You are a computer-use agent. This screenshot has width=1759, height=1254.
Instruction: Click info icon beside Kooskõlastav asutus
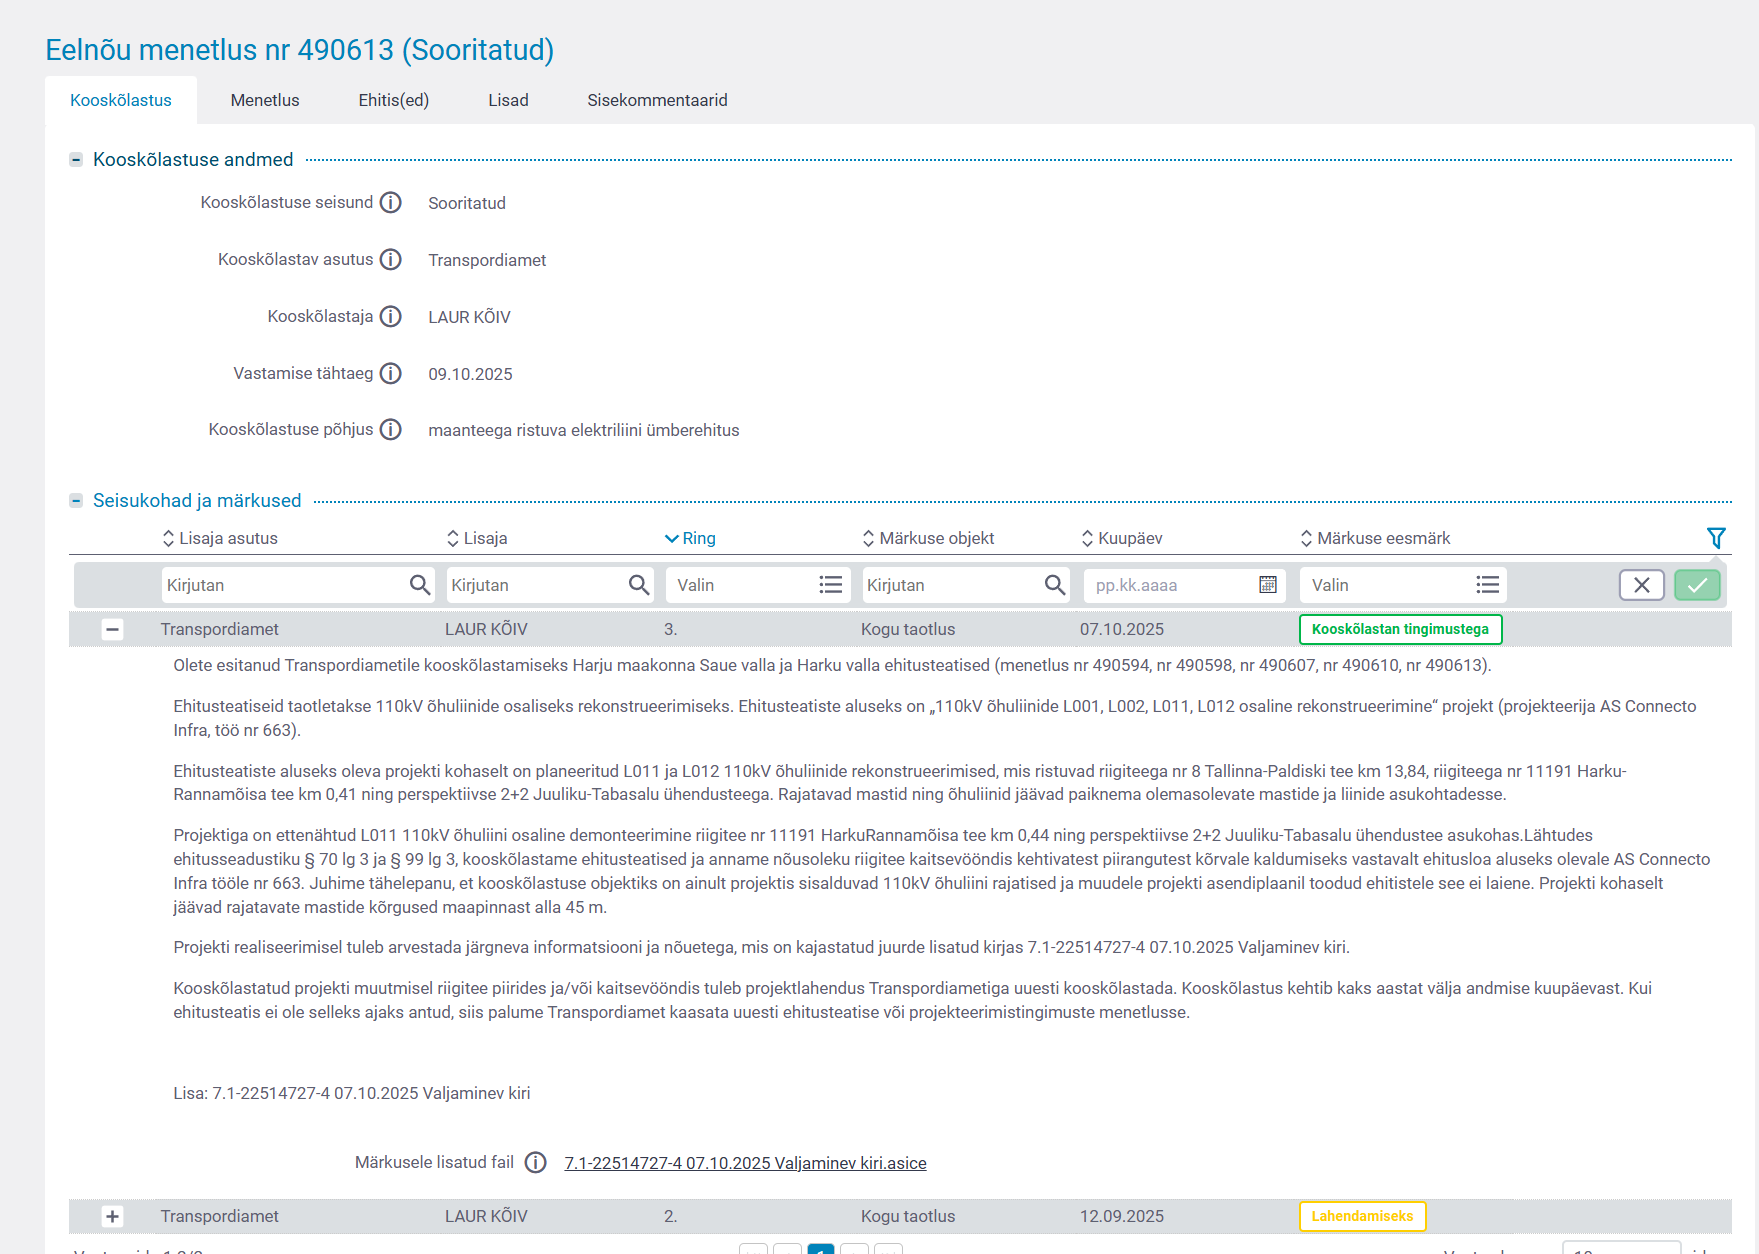click(x=391, y=260)
